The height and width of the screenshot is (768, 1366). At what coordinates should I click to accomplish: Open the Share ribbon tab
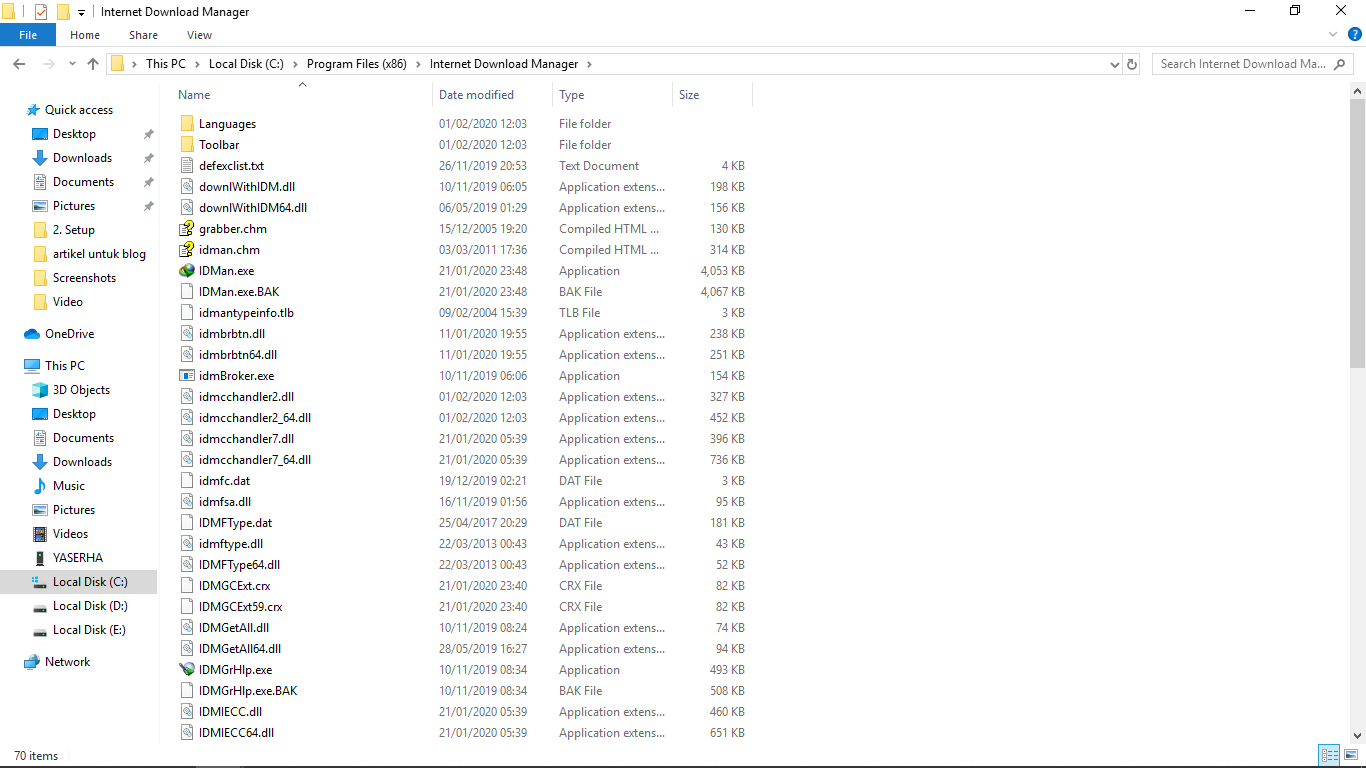pyautogui.click(x=143, y=35)
